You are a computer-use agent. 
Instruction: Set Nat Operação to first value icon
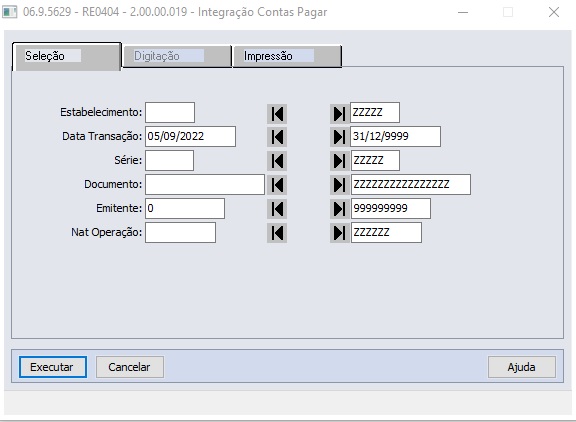point(277,233)
